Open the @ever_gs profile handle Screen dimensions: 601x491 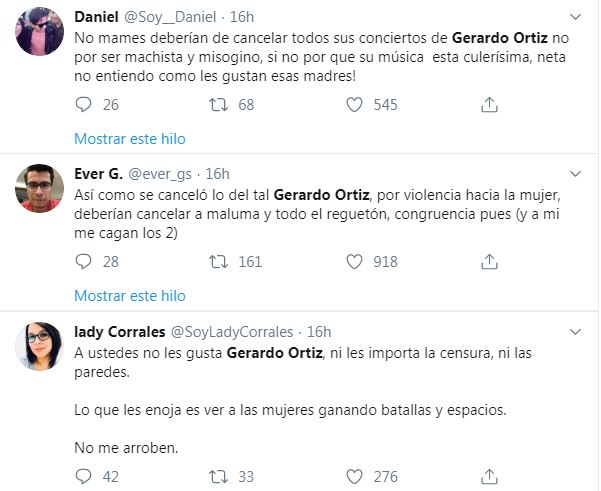tap(166, 174)
